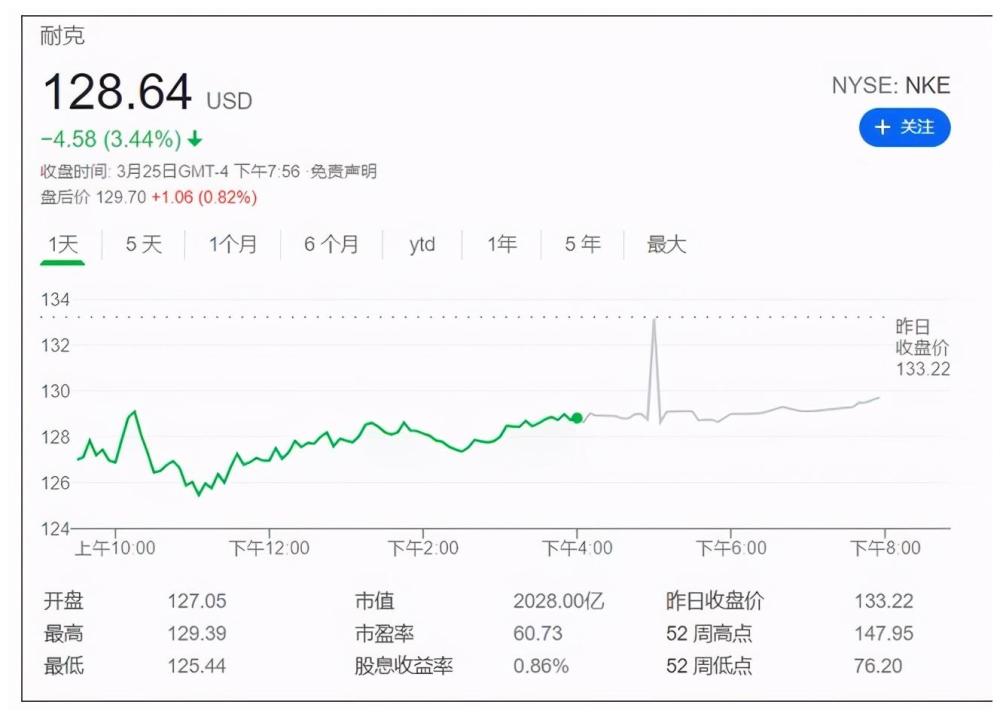Click the price change −4.58 (3.44%)
This screenshot has width=1000, height=717.
point(112,139)
